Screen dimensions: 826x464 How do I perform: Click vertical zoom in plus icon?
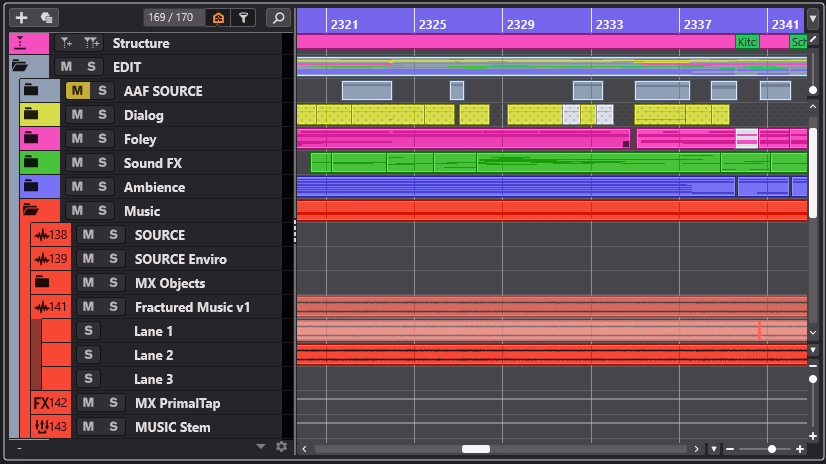tap(813, 436)
